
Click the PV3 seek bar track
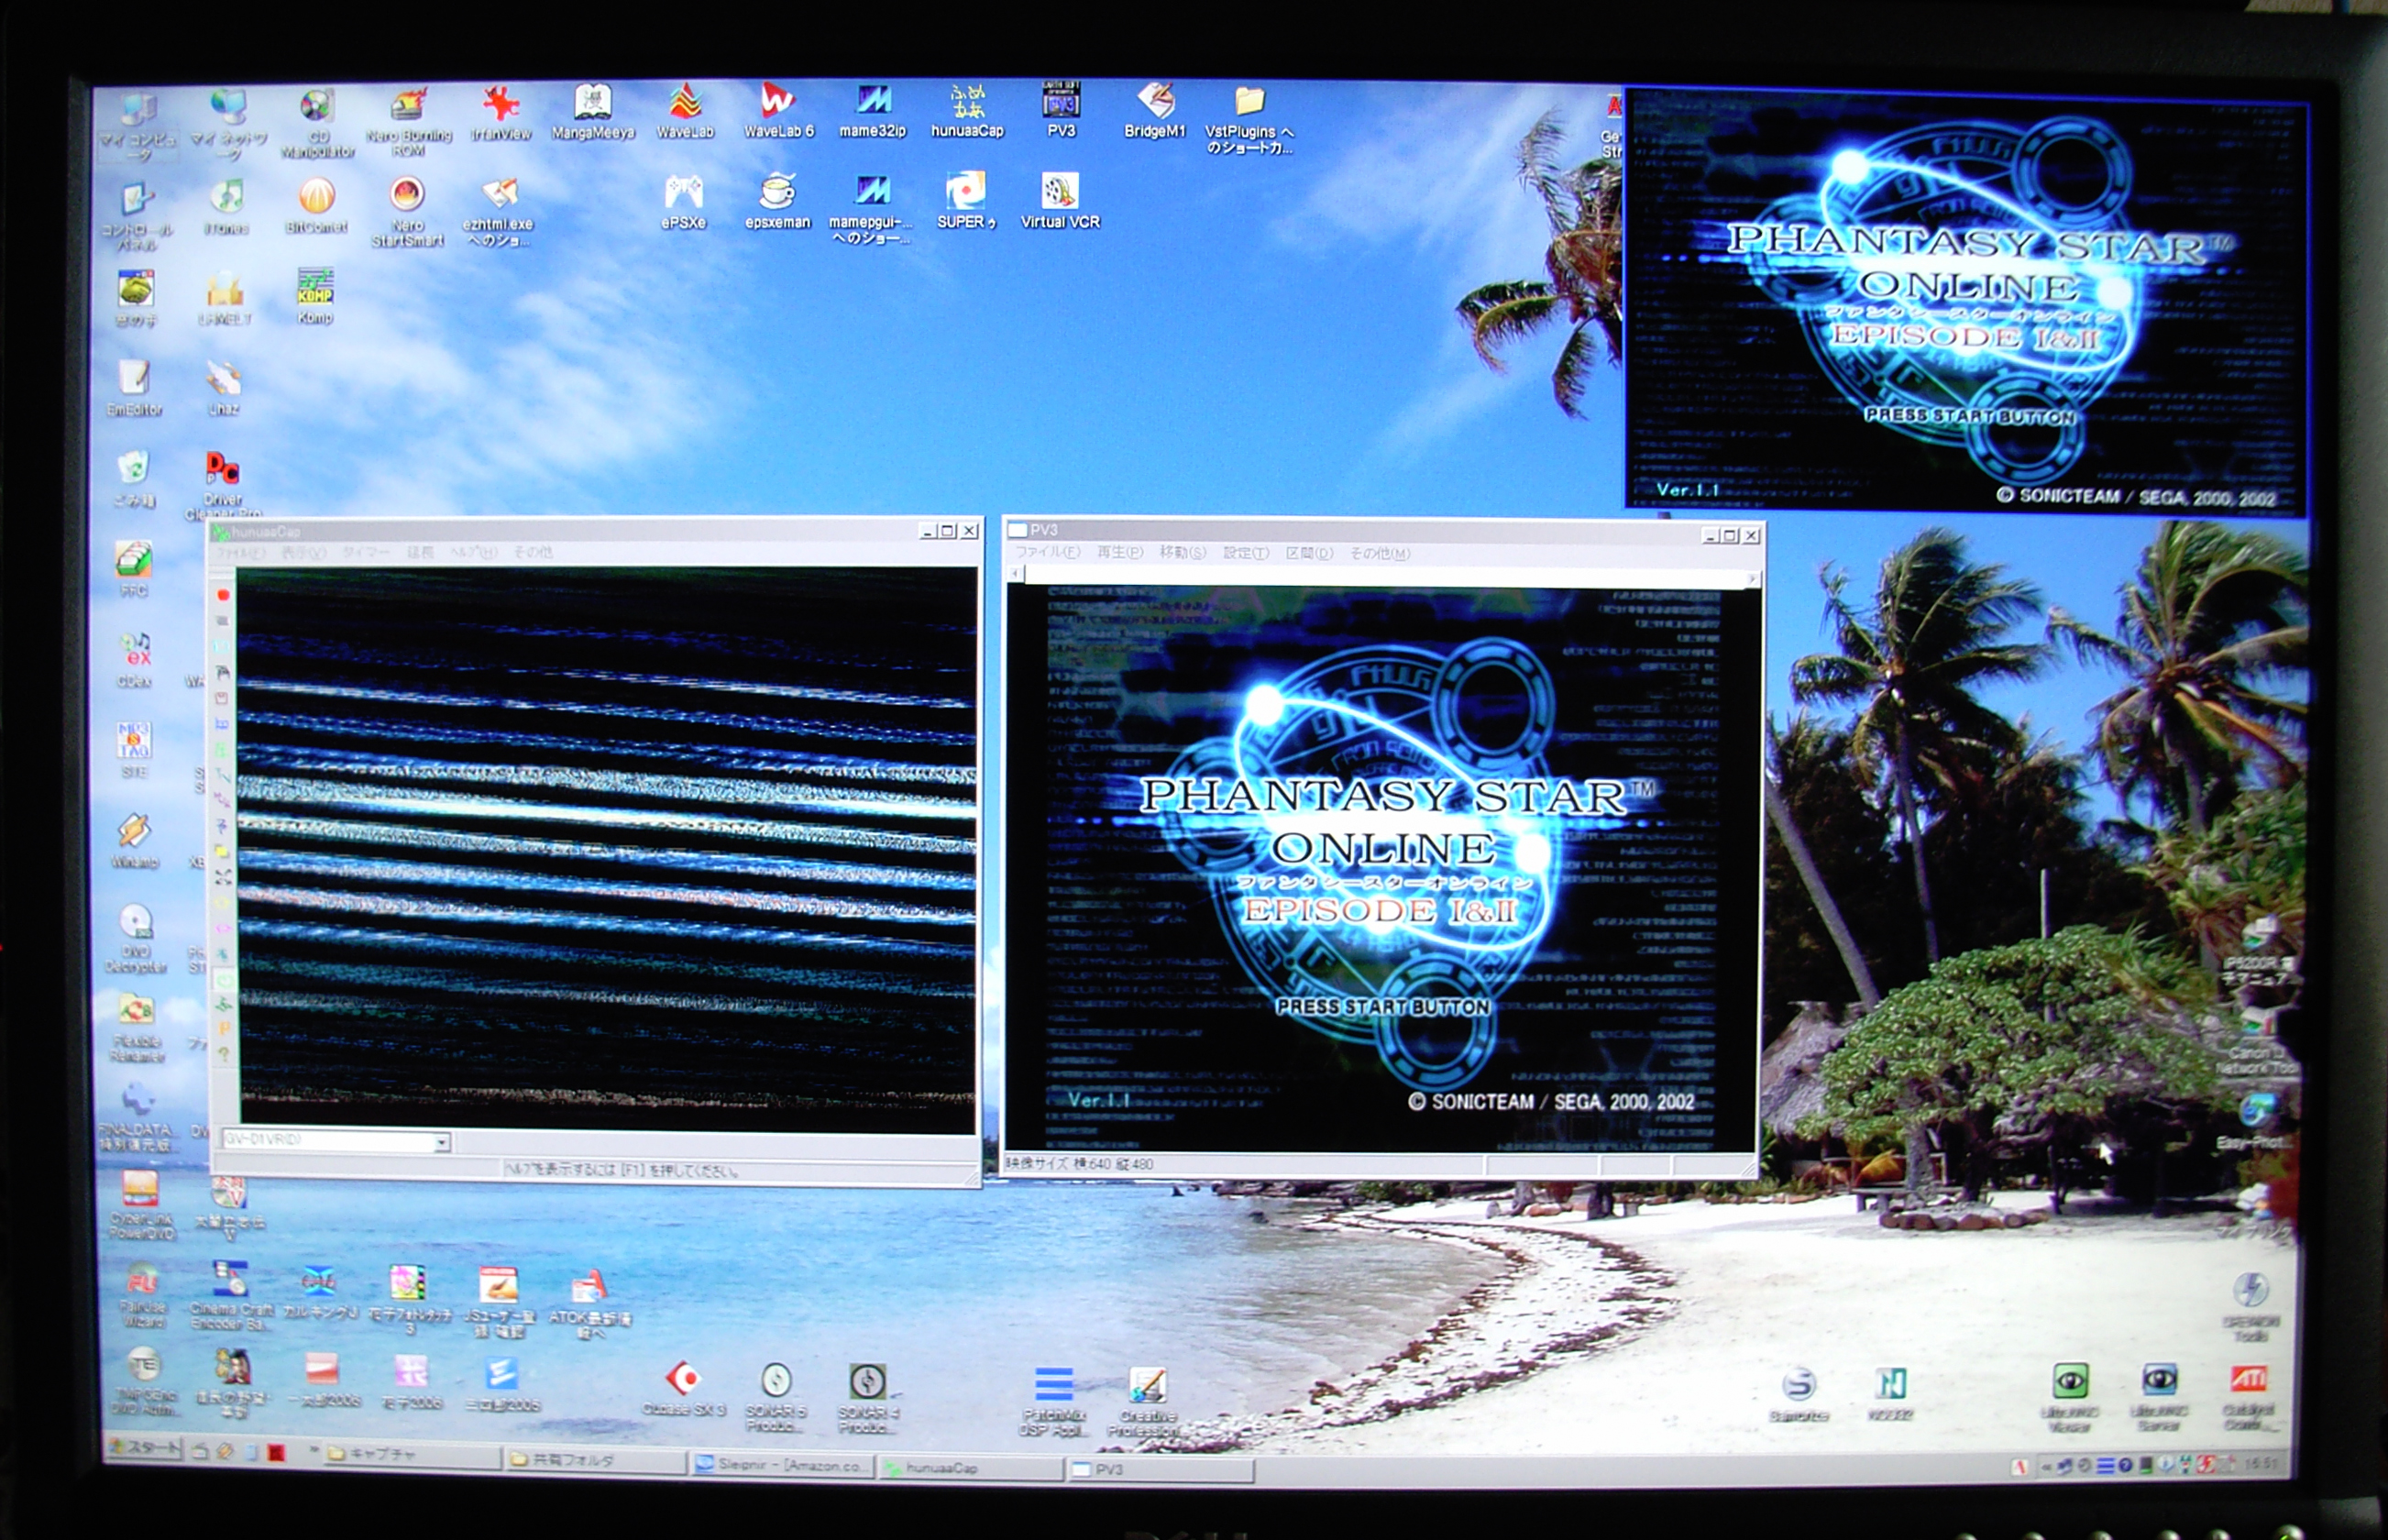(x=1384, y=576)
